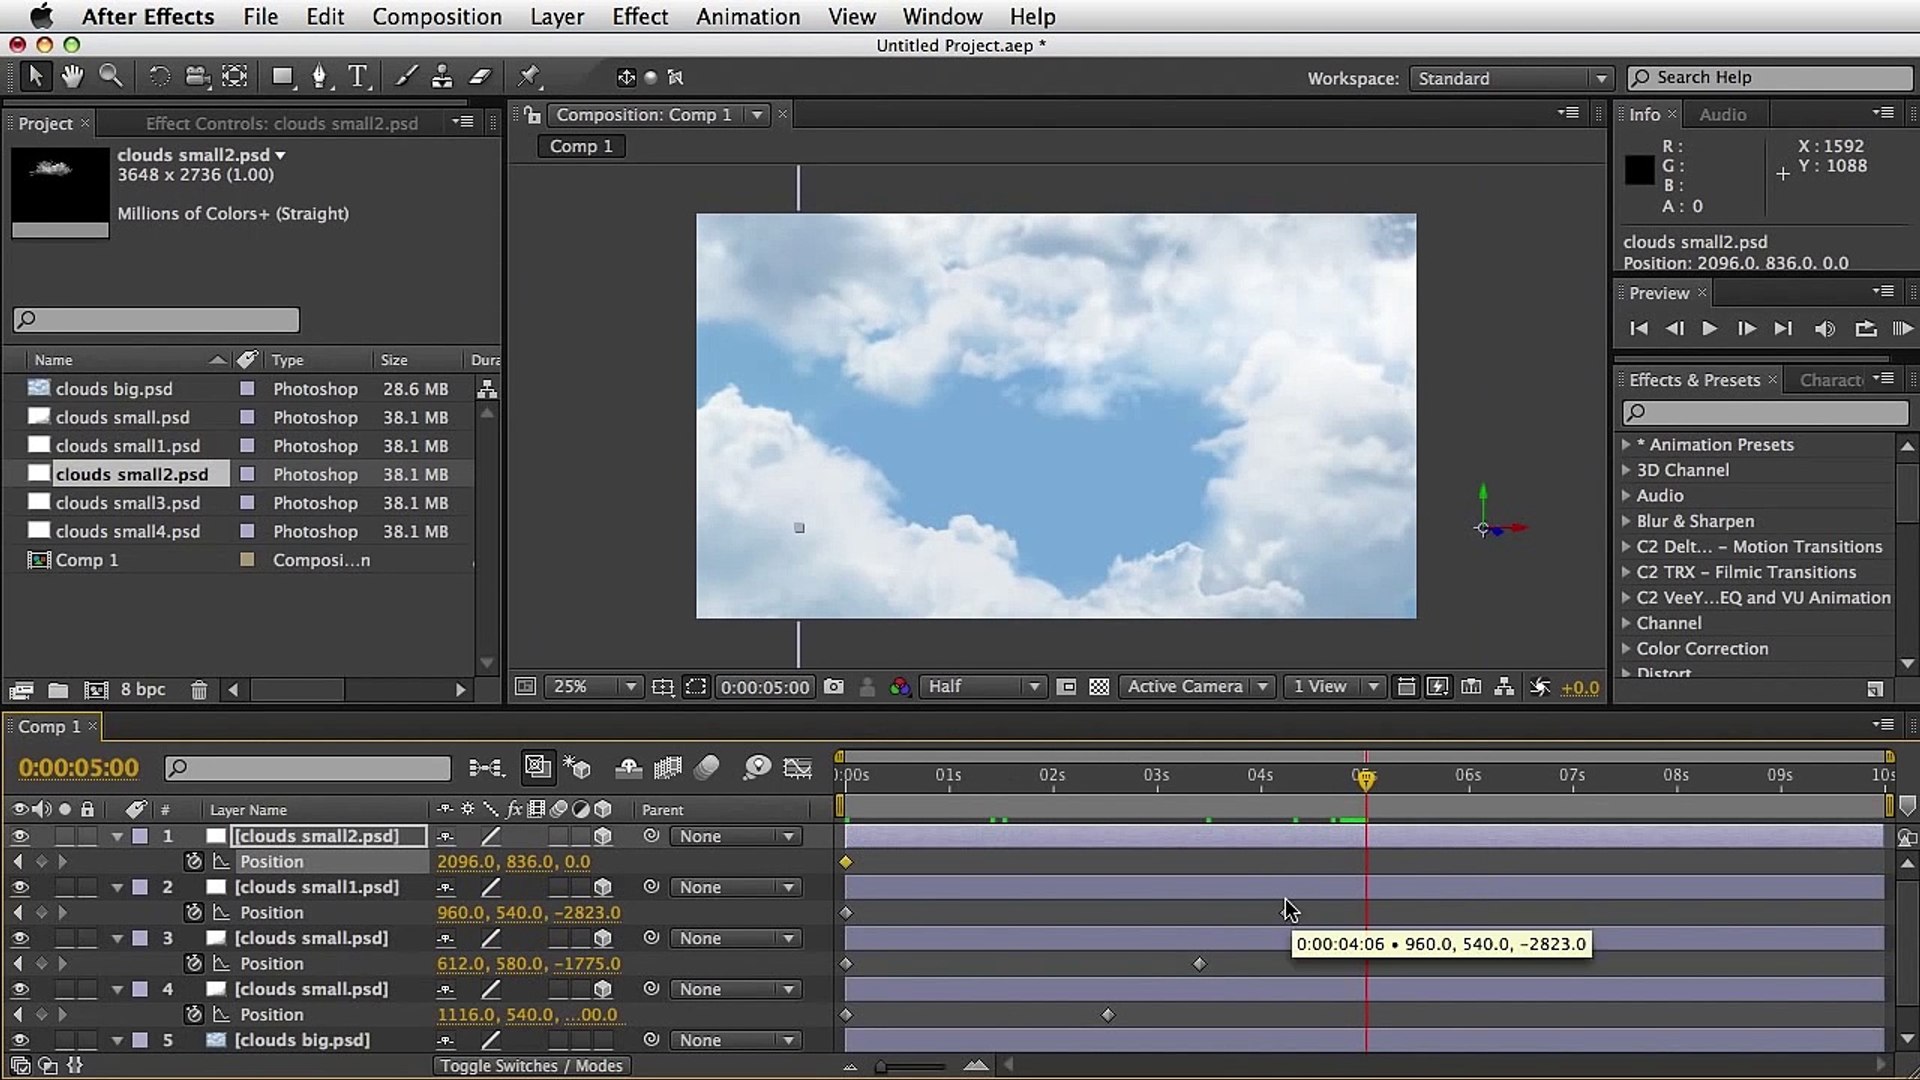The height and width of the screenshot is (1080, 1920).
Task: Switch to the Audio panel tab
Action: point(1722,114)
